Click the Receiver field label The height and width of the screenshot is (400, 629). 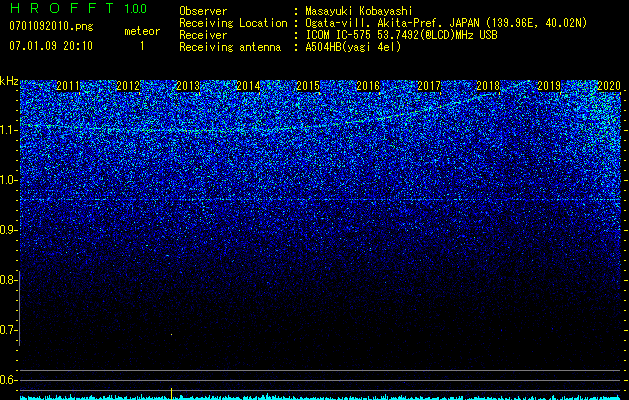203,35
